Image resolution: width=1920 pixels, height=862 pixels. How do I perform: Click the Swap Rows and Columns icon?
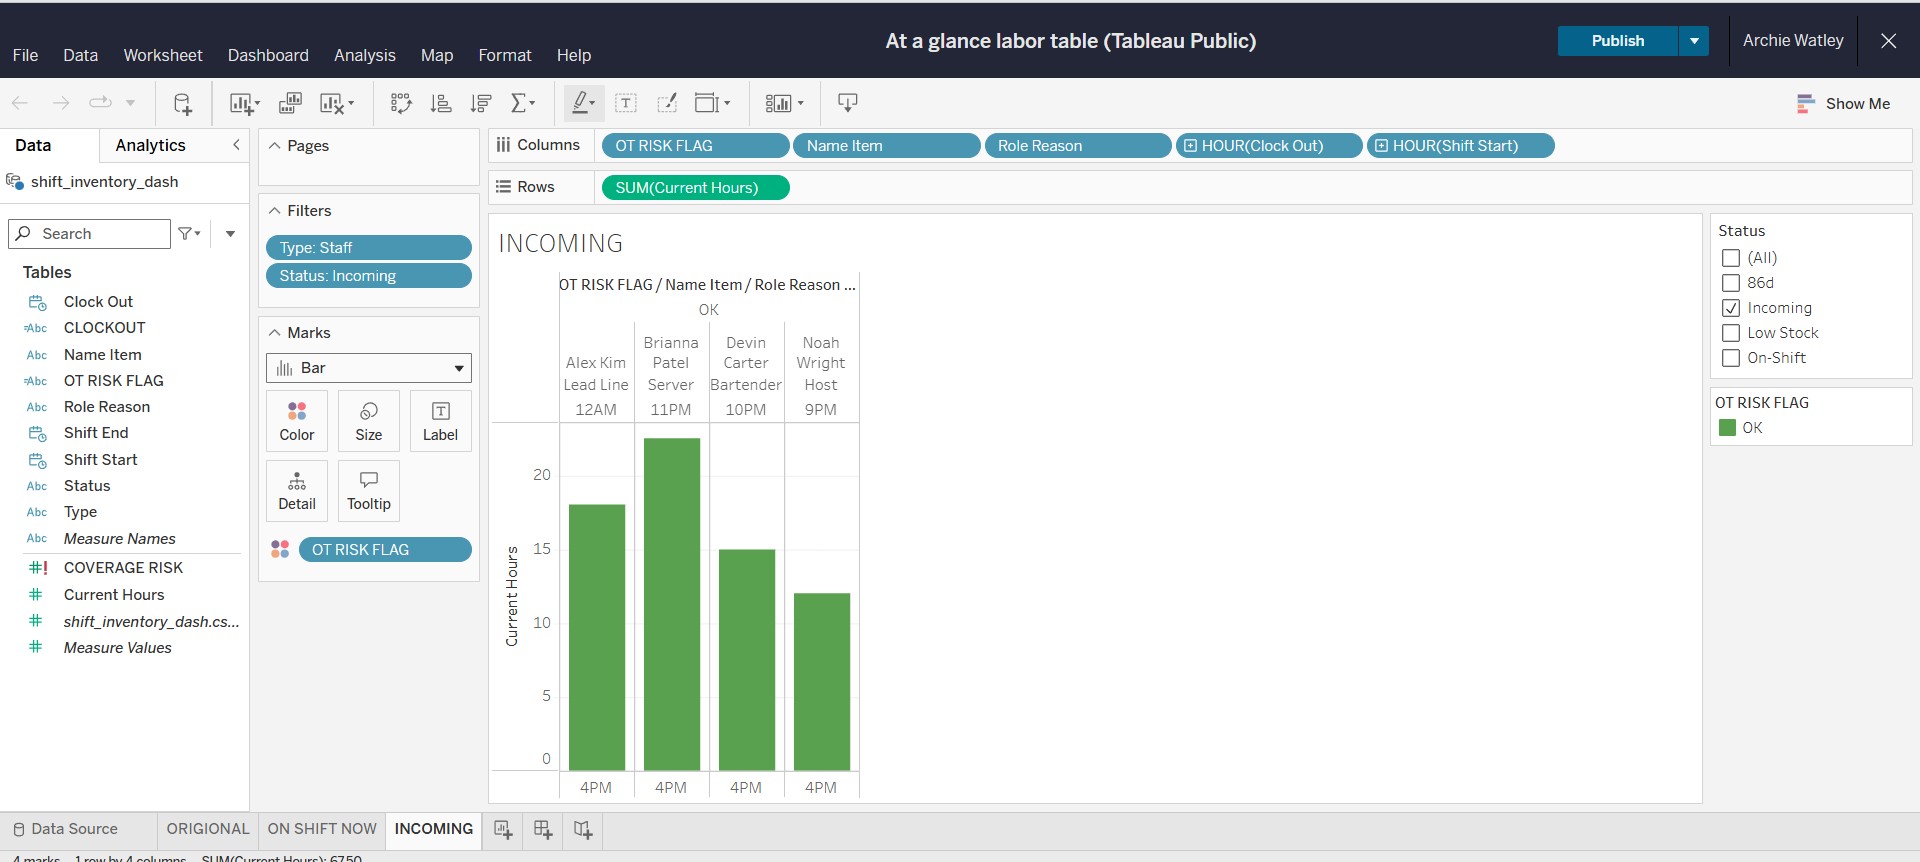tap(401, 103)
